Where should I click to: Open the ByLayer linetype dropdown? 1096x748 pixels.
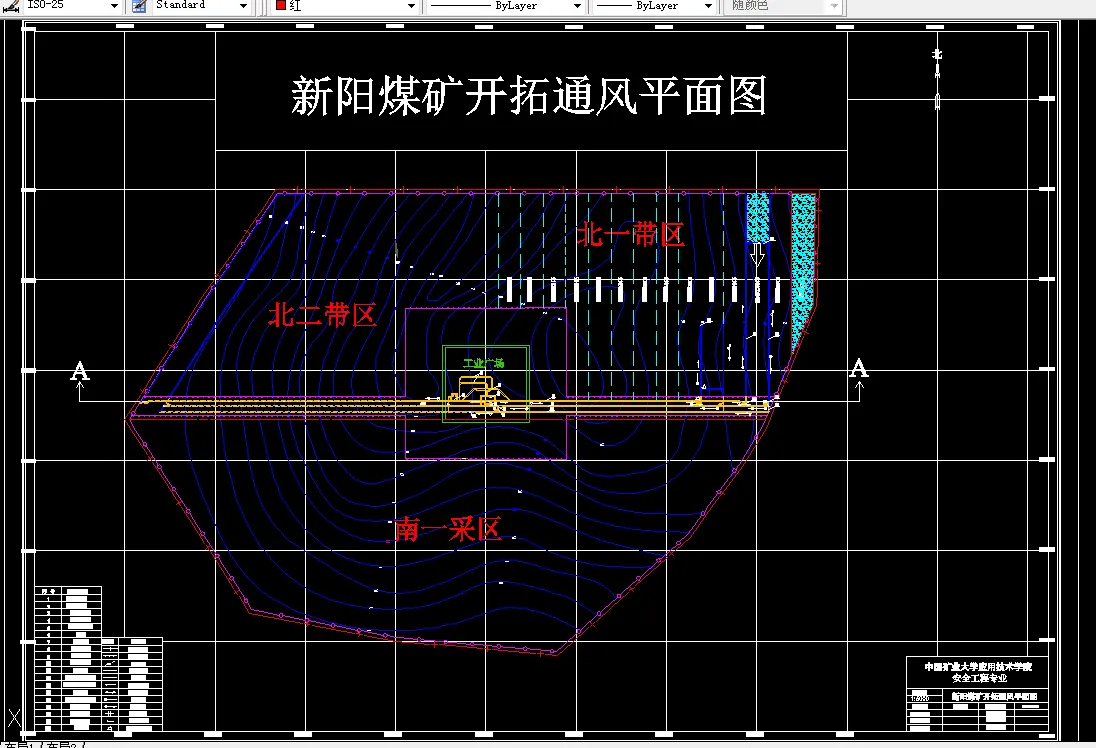click(578, 6)
